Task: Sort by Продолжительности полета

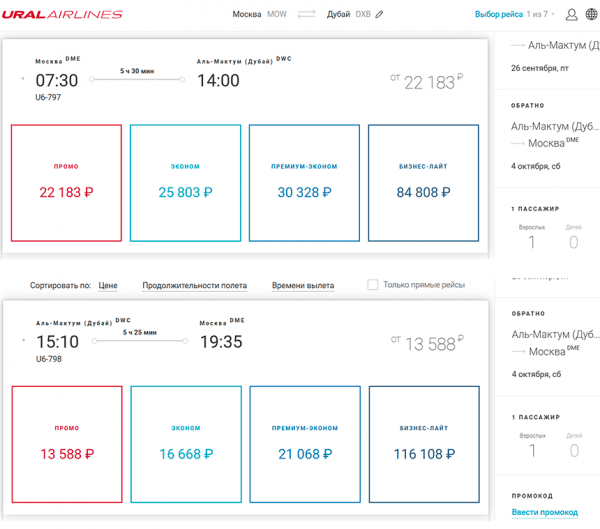Action: 194,286
